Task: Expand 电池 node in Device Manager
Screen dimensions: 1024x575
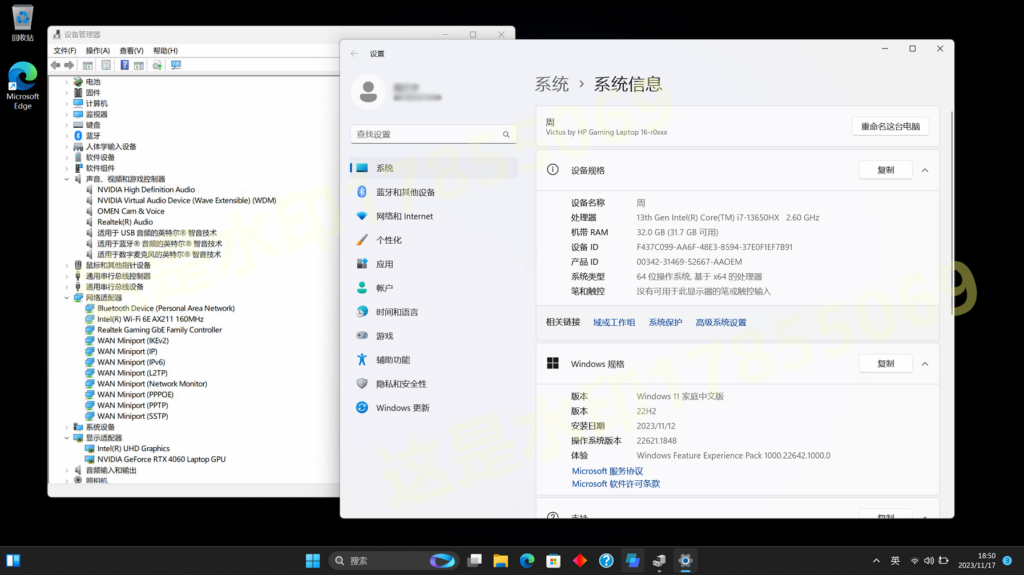Action: coord(67,82)
